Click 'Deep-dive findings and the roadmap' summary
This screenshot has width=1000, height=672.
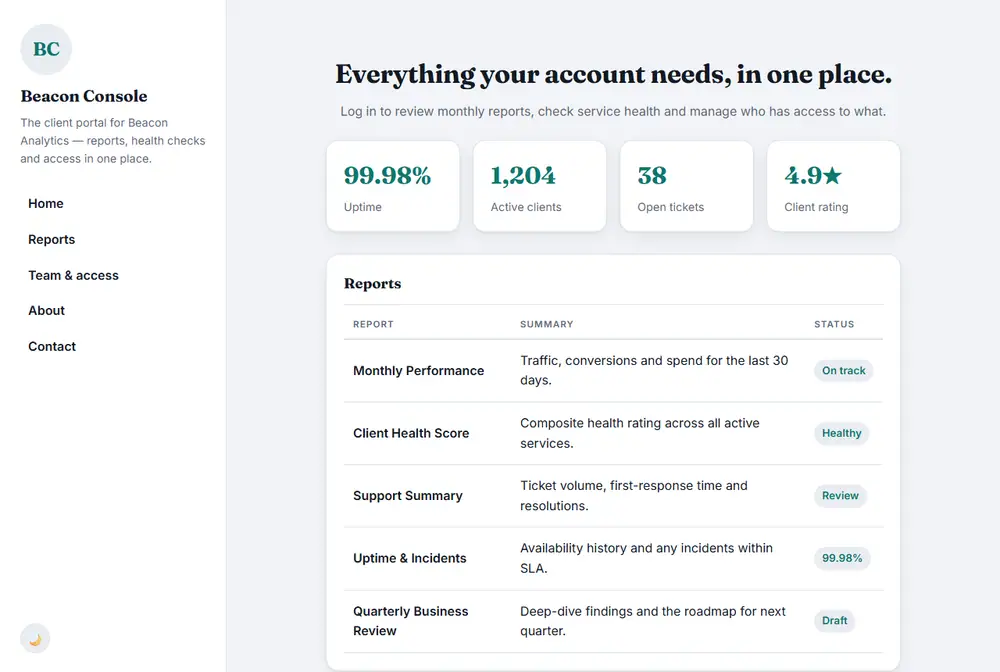652,621
